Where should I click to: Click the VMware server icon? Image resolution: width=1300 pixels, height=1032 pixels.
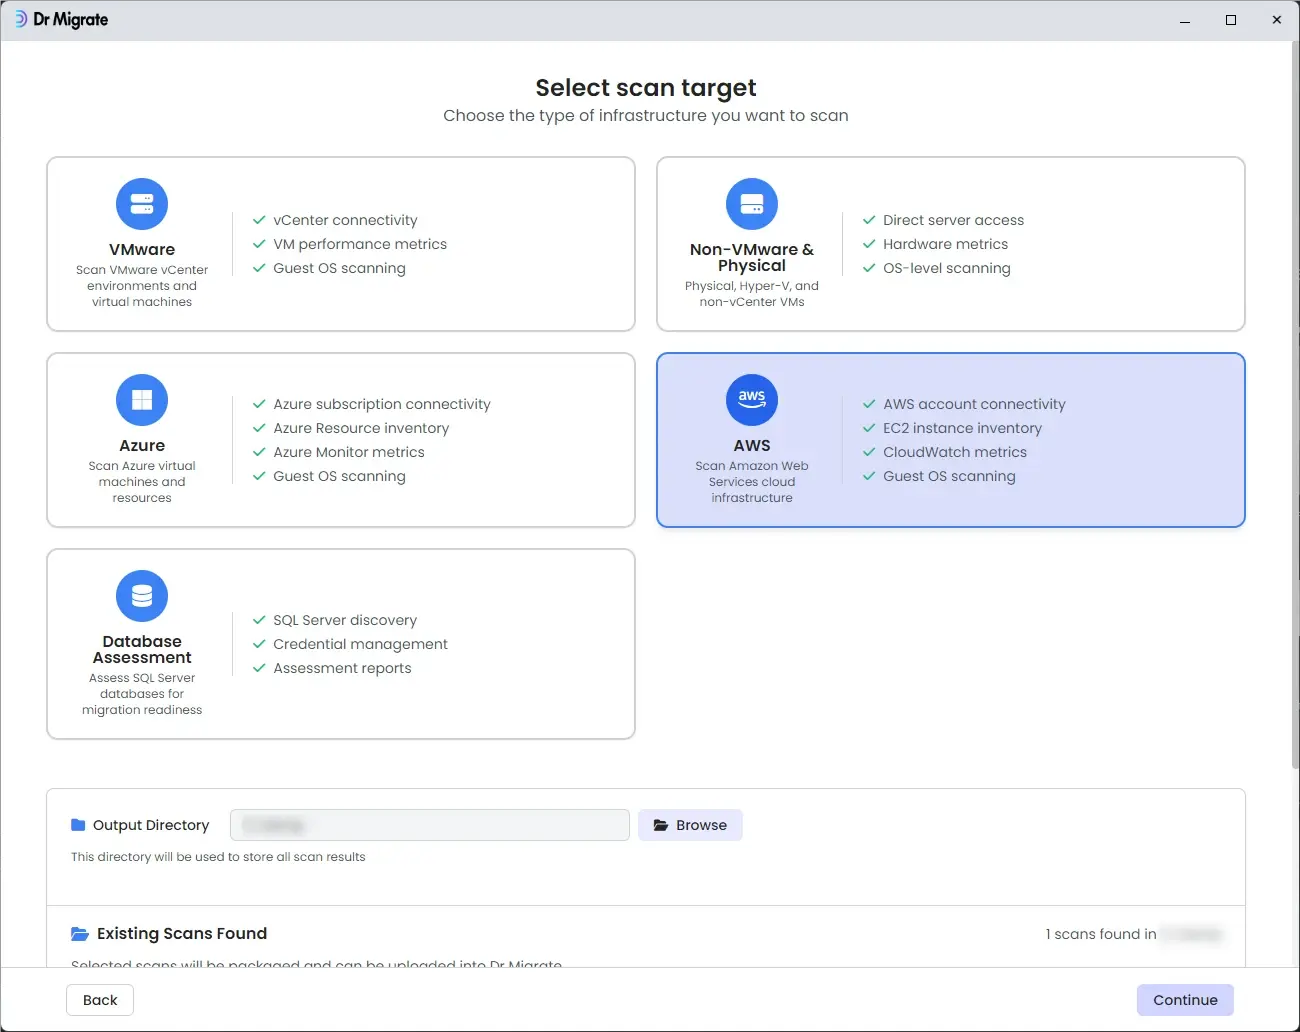pos(142,204)
